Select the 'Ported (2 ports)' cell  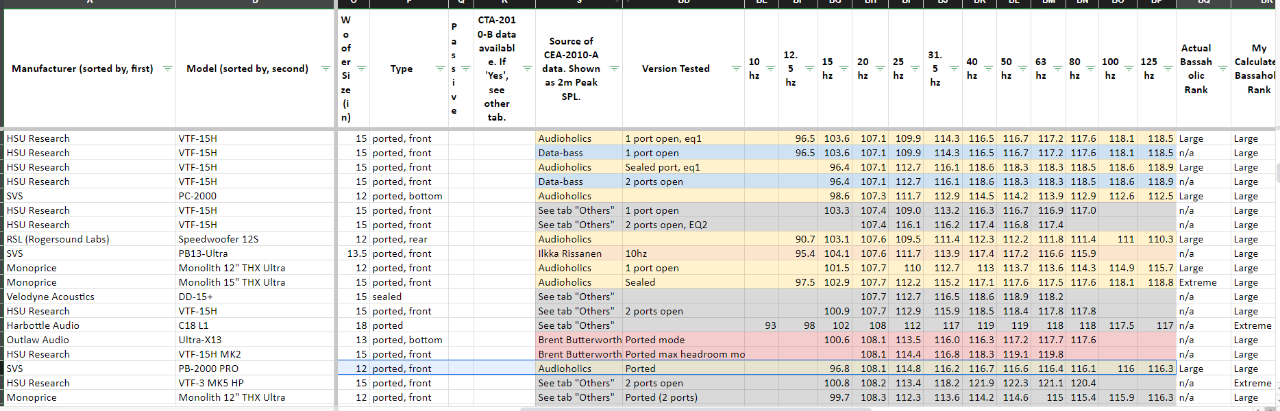pyautogui.click(x=684, y=398)
